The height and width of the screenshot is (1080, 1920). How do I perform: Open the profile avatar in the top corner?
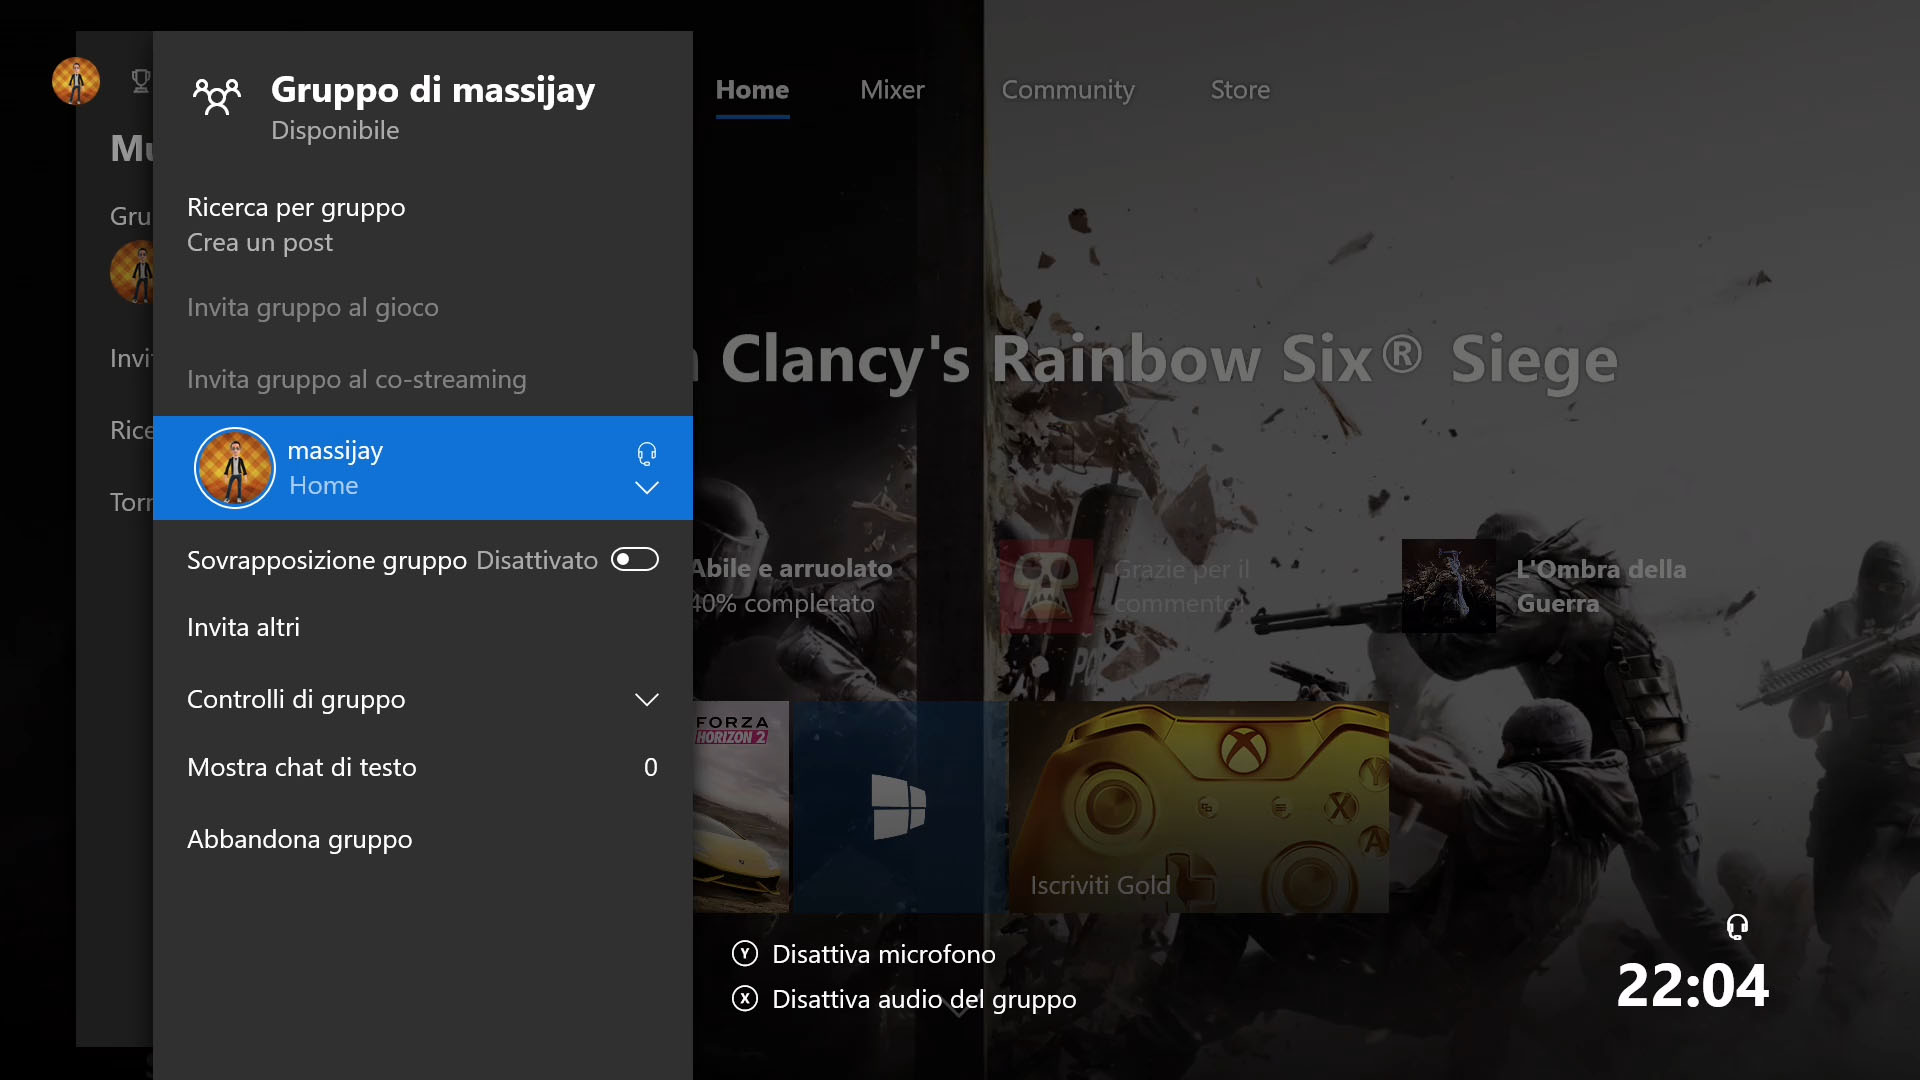(x=76, y=81)
